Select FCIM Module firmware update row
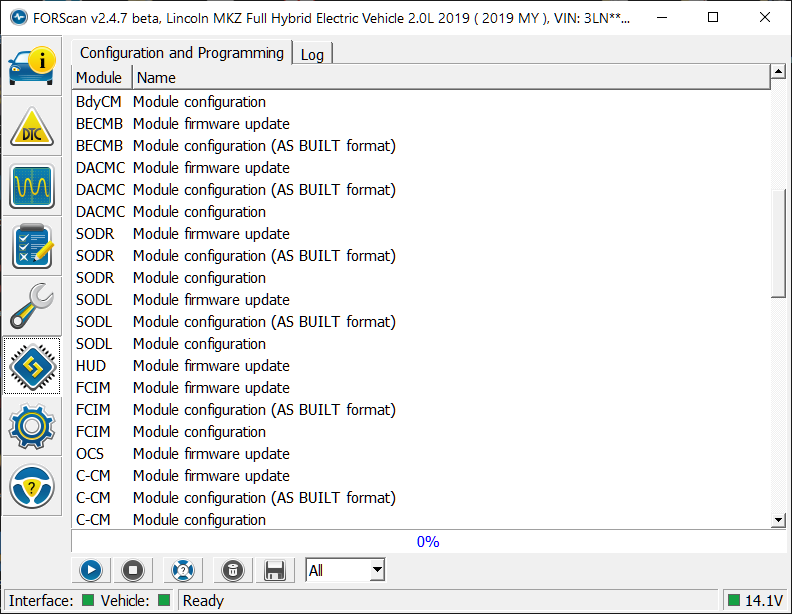 click(421, 388)
